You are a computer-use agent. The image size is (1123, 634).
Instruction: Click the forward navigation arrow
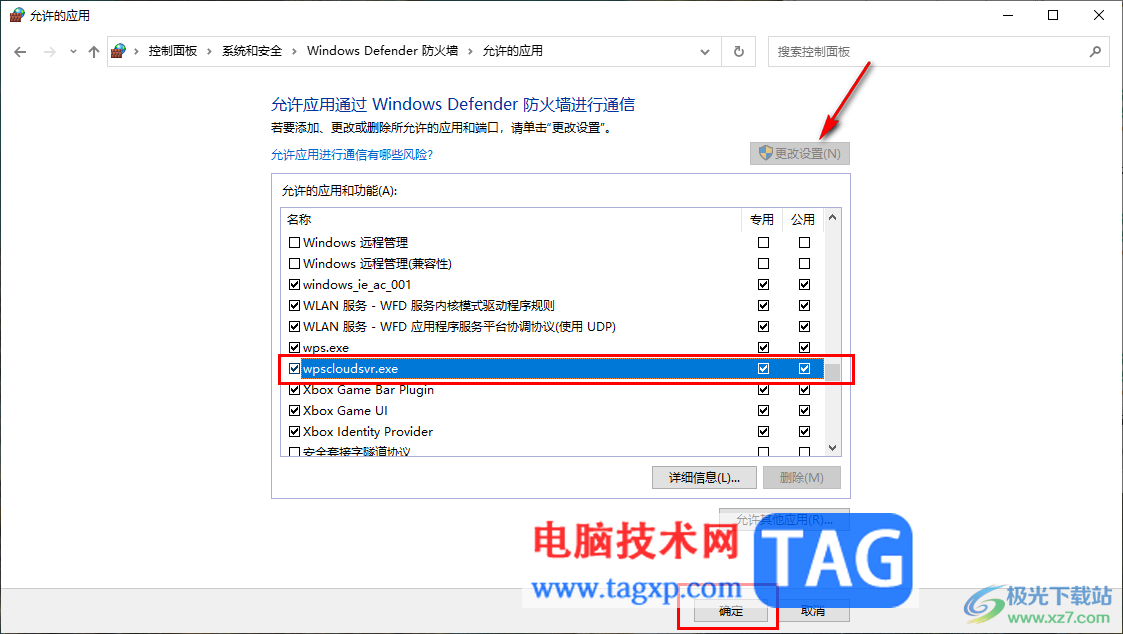49,52
